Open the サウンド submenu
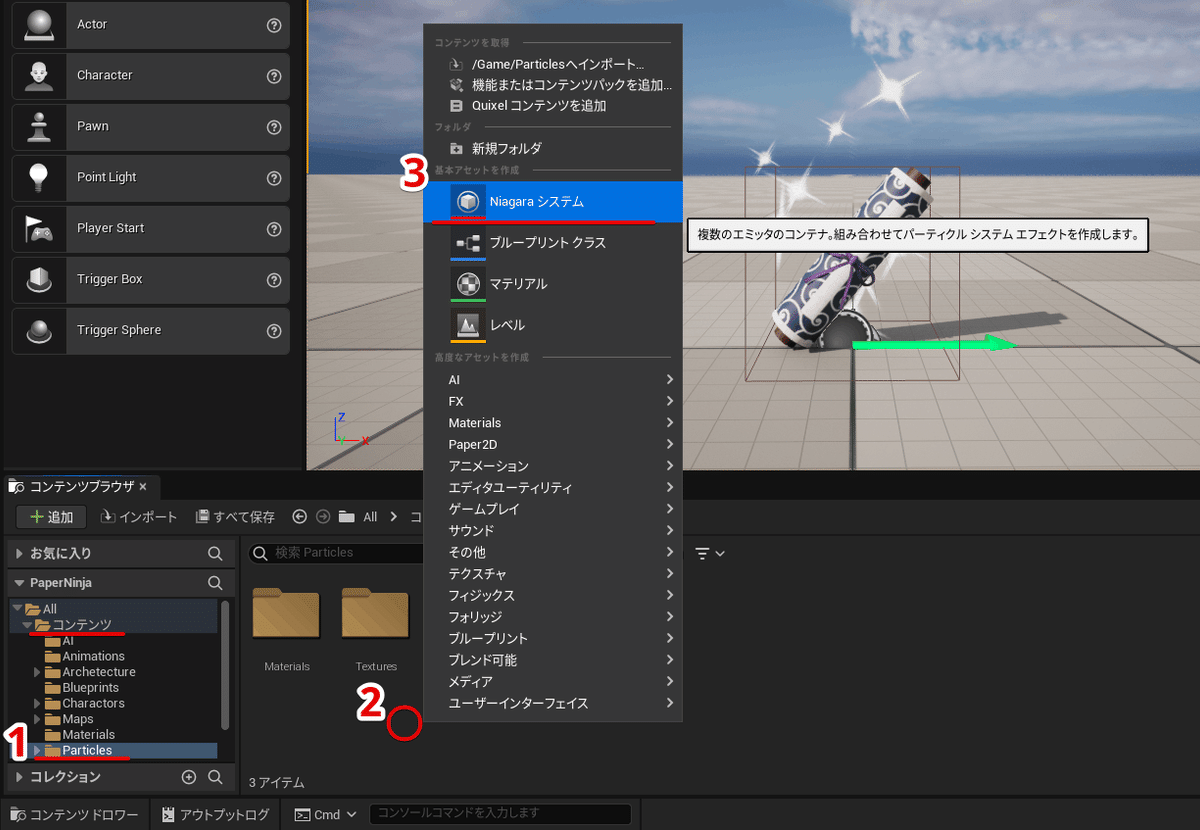 coord(553,531)
